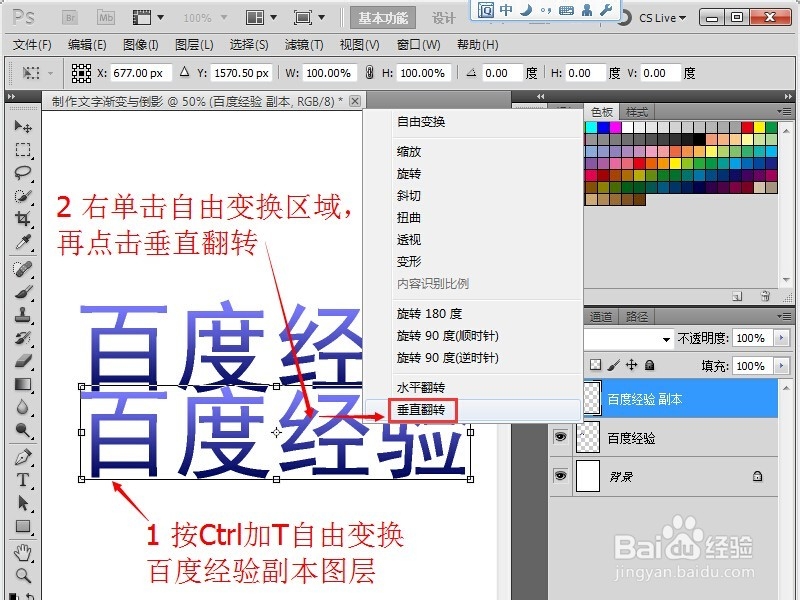Select the Horizontal Type tool
Screen dimensions: 800x600
coord(22,480)
